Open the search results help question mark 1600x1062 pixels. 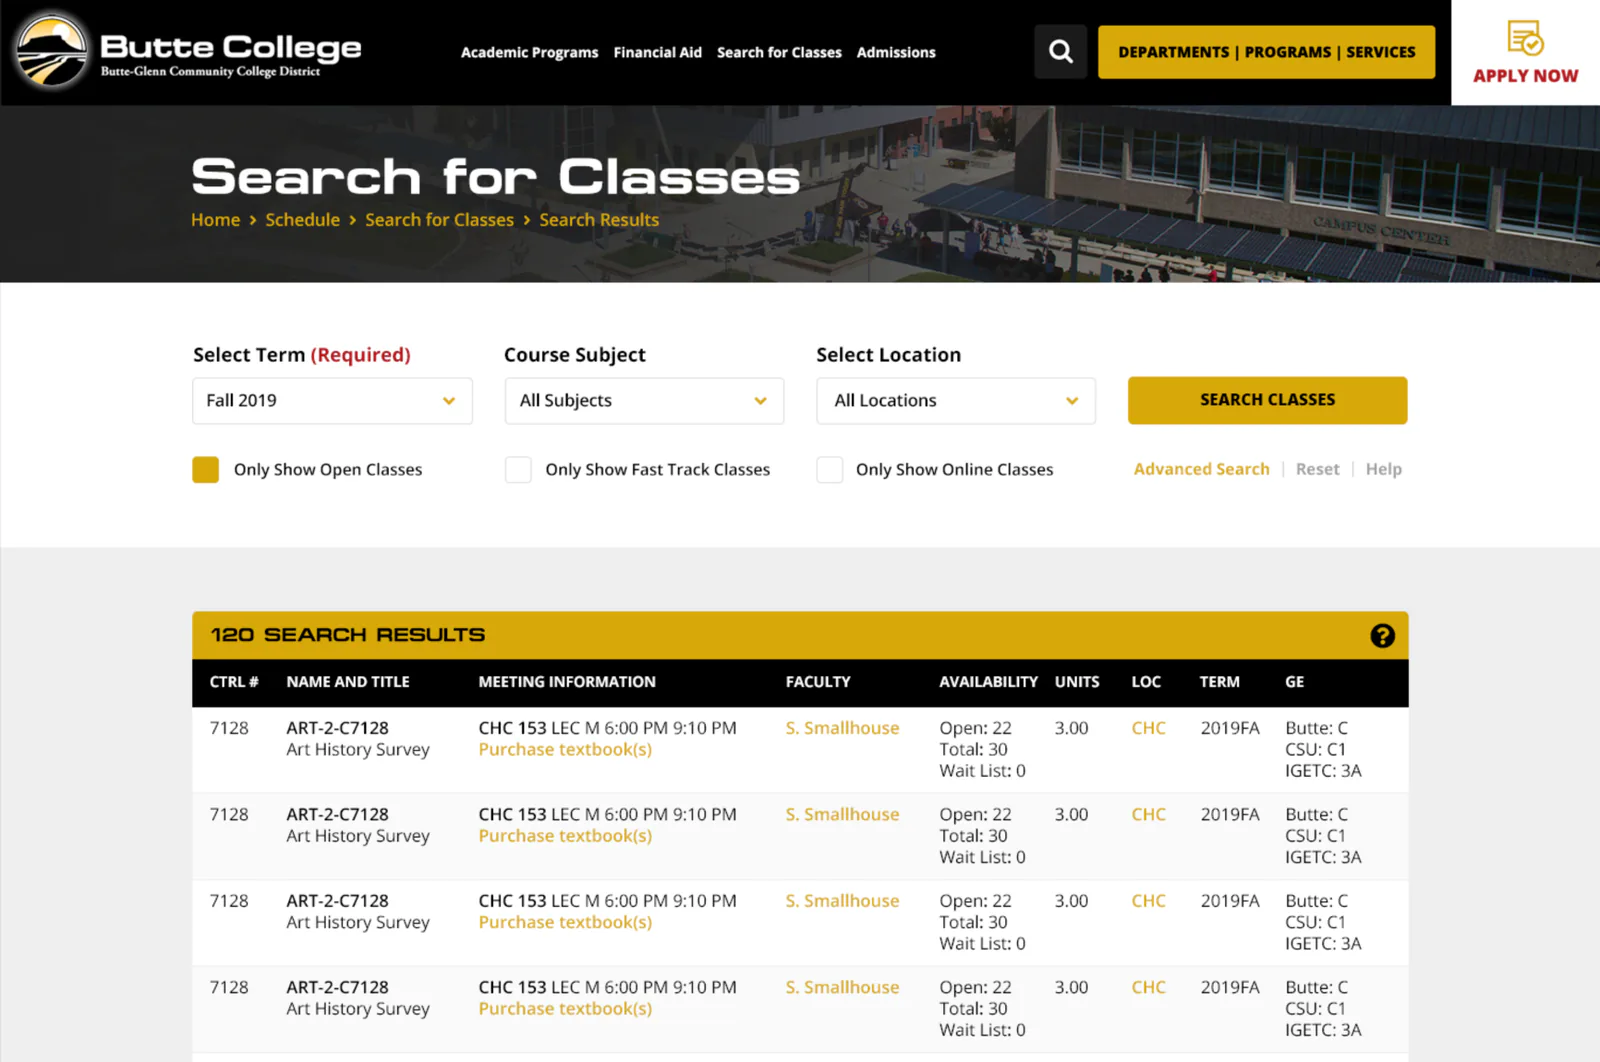1382,636
